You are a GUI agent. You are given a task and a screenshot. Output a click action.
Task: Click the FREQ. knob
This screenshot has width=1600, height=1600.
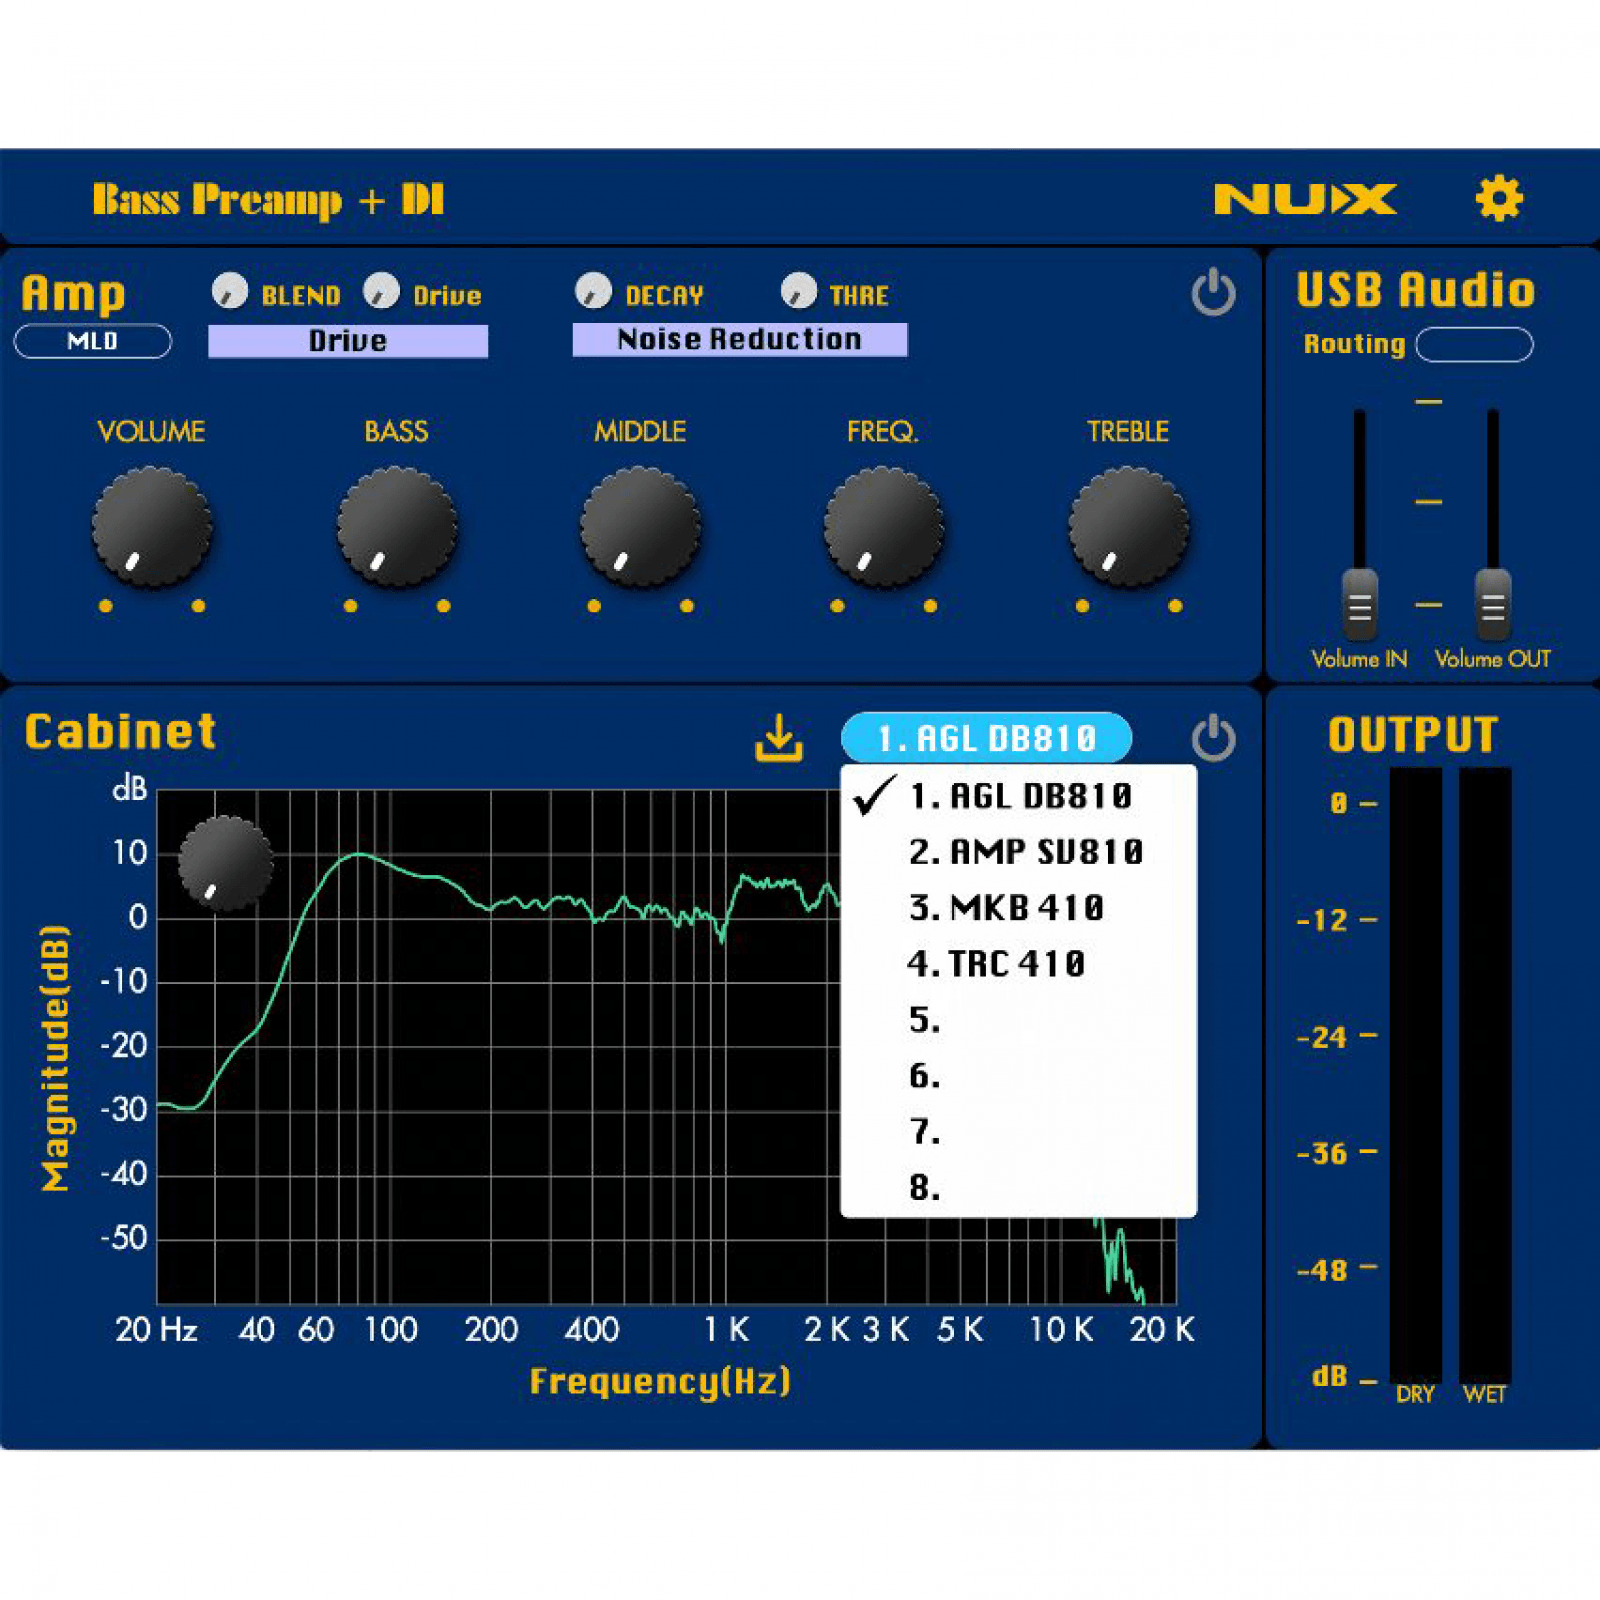[883, 526]
